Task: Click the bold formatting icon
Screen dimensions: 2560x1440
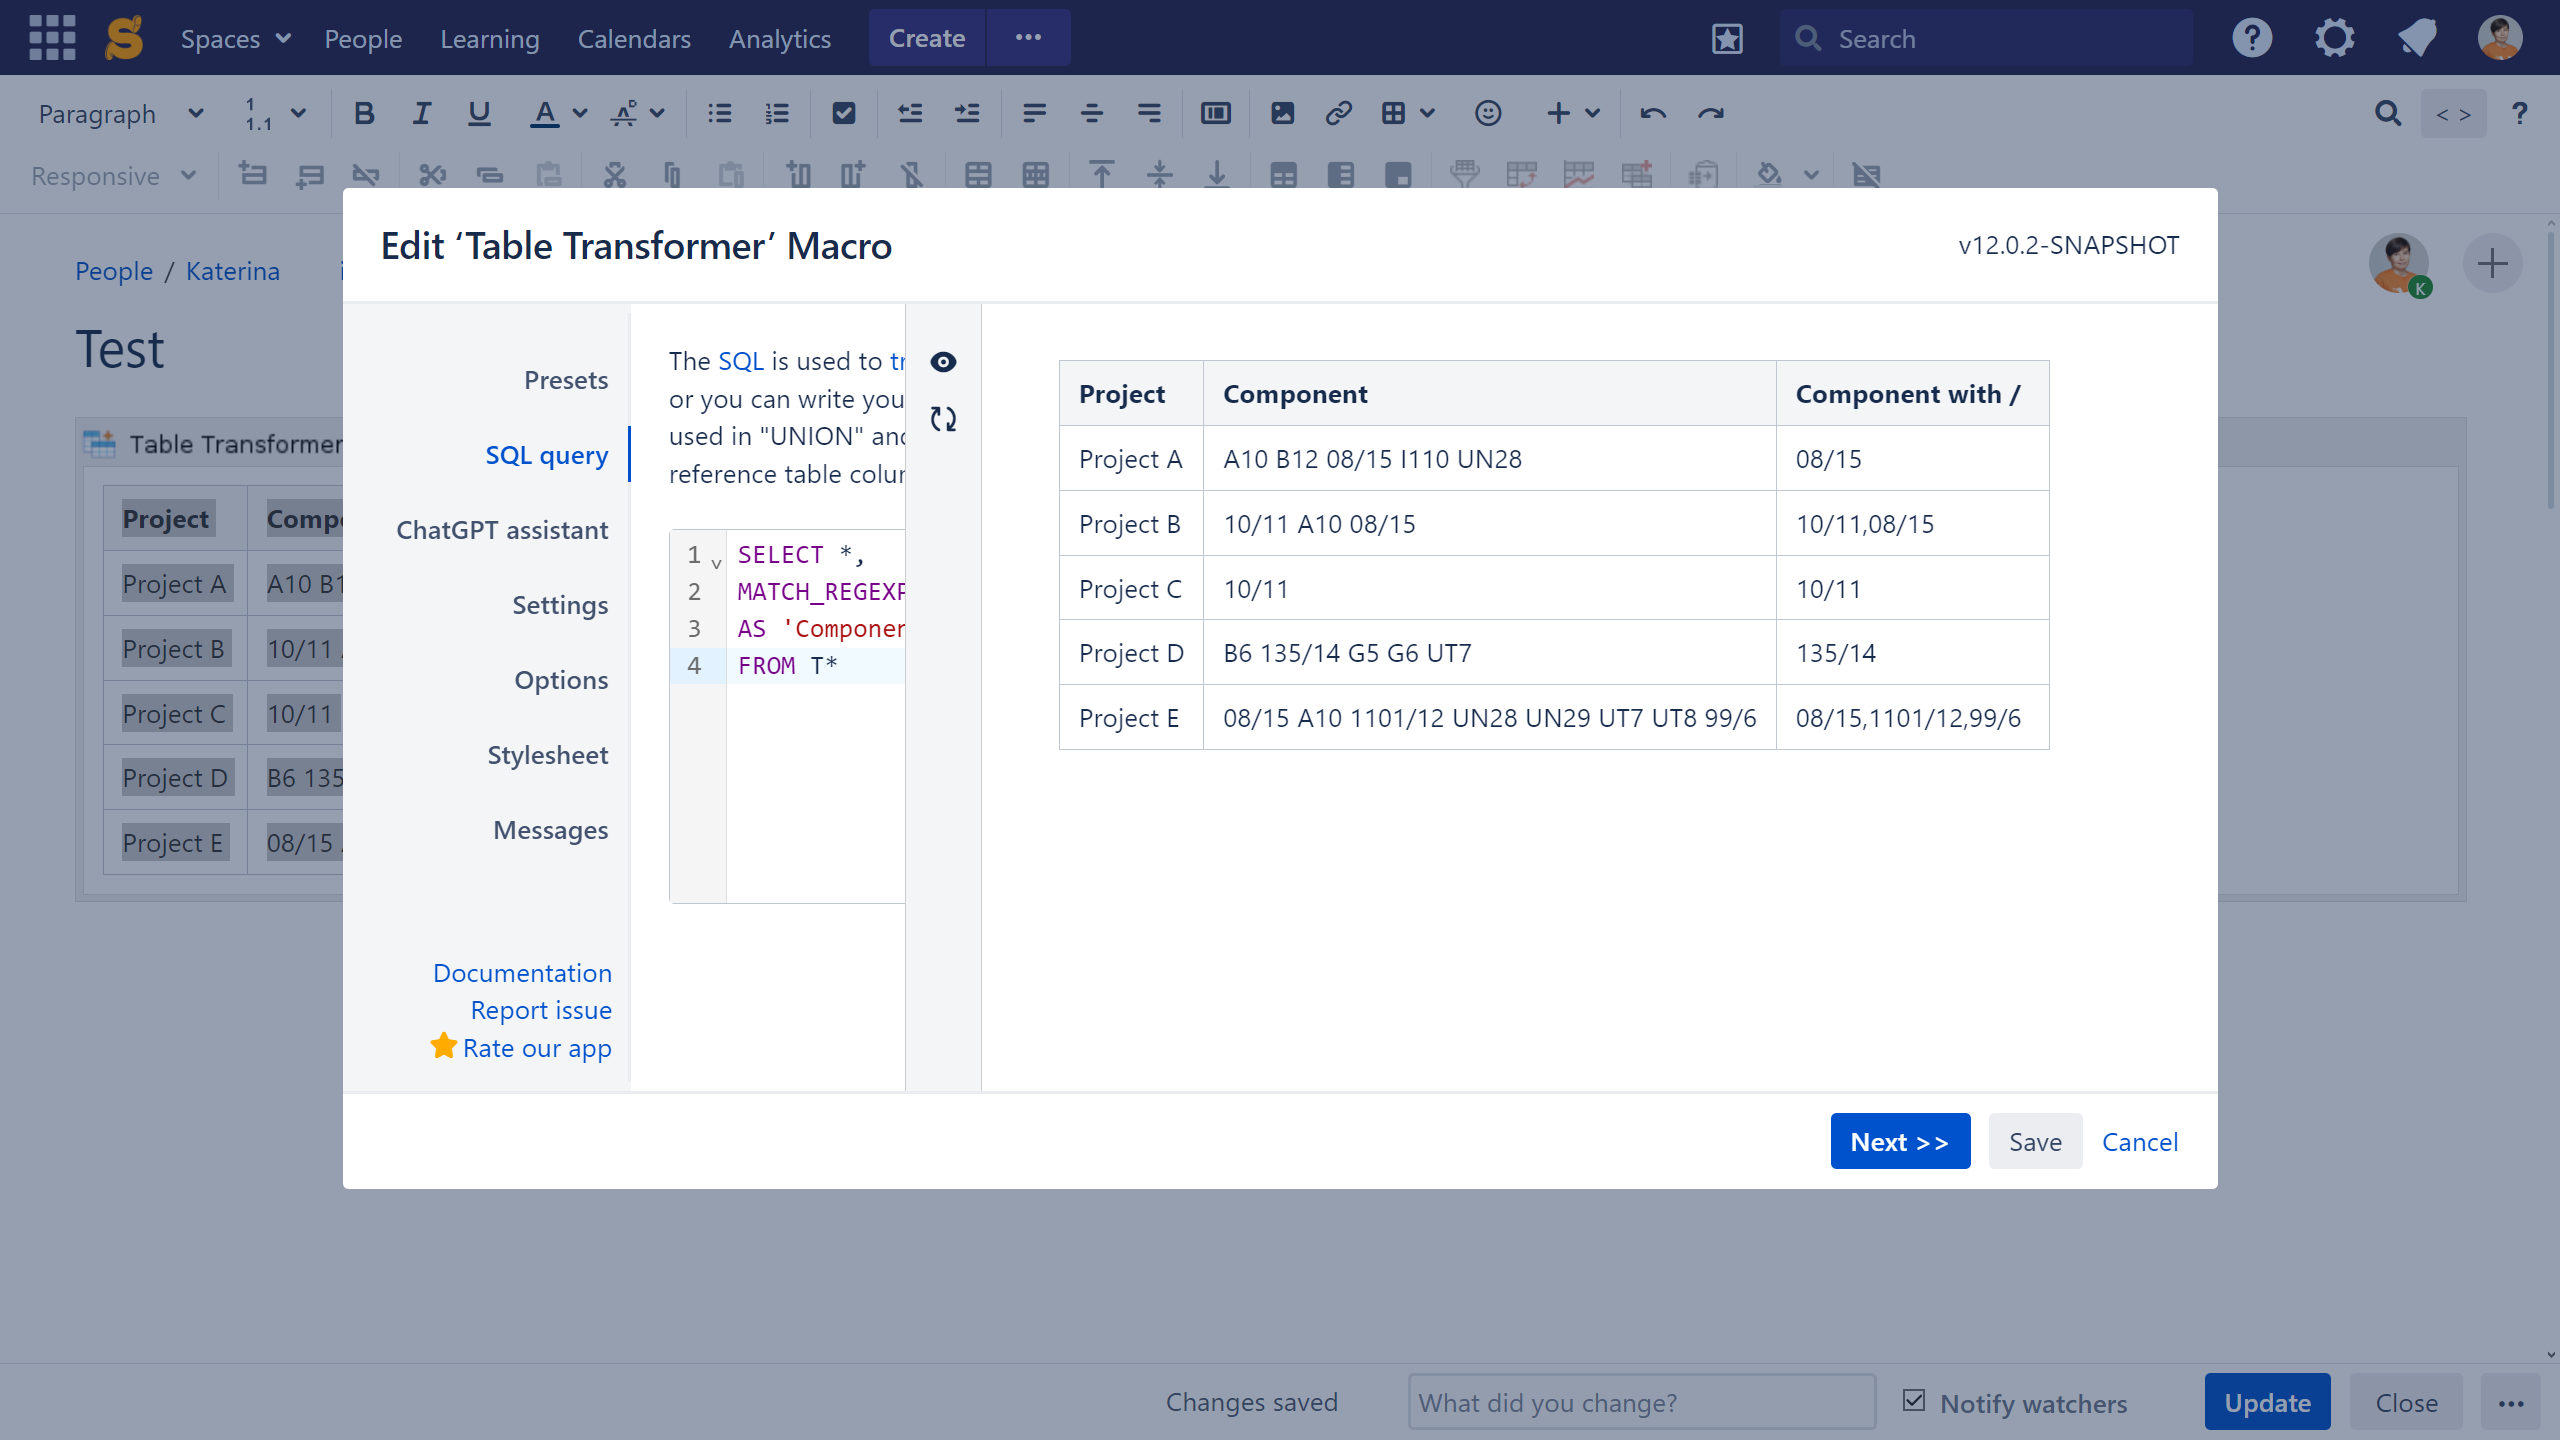Action: pos(364,113)
